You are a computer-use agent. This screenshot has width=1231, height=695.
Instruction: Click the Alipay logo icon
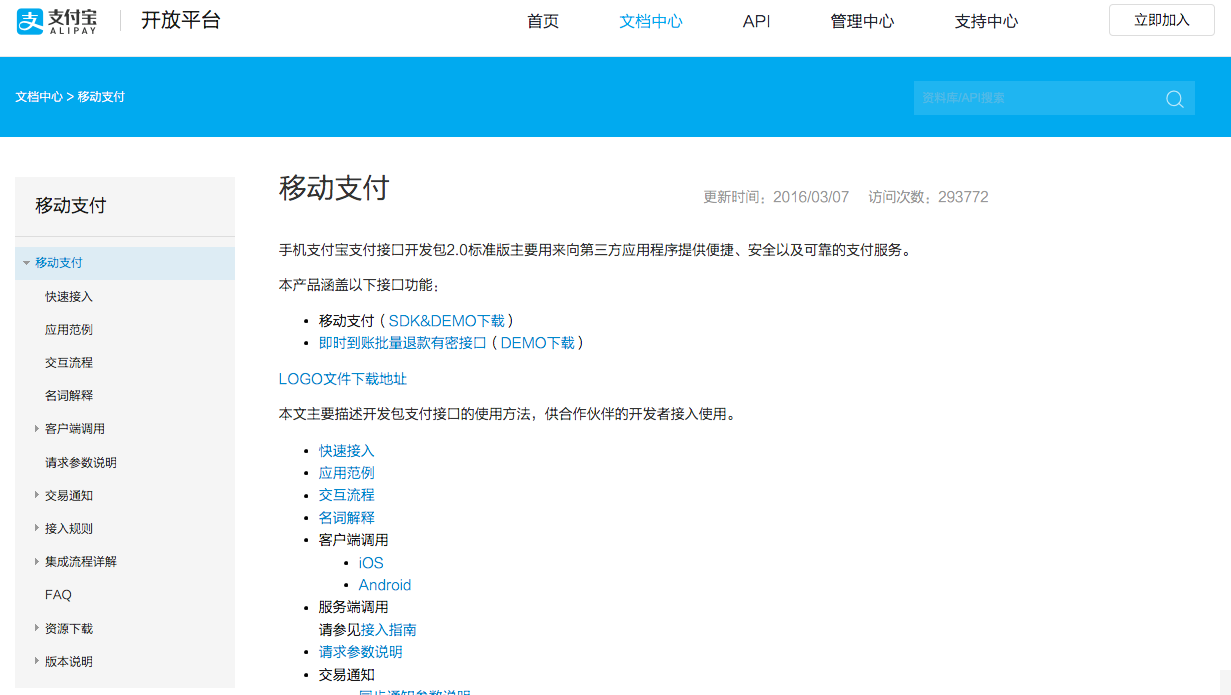pyautogui.click(x=31, y=21)
